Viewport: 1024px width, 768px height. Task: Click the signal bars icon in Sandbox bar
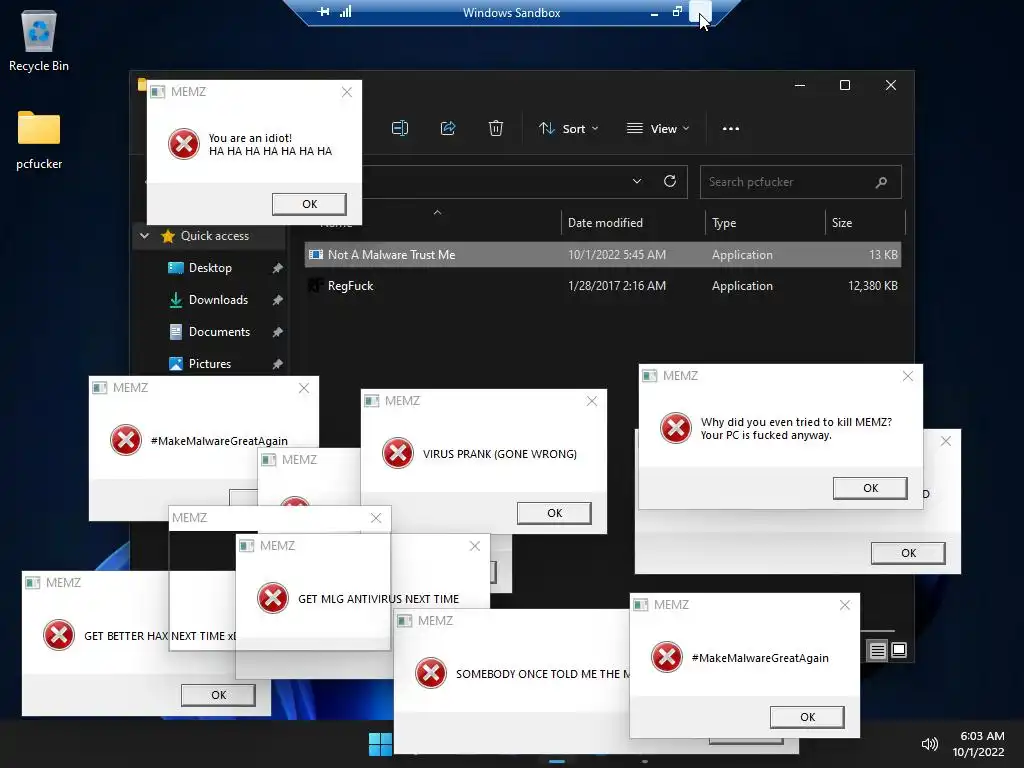coord(345,12)
